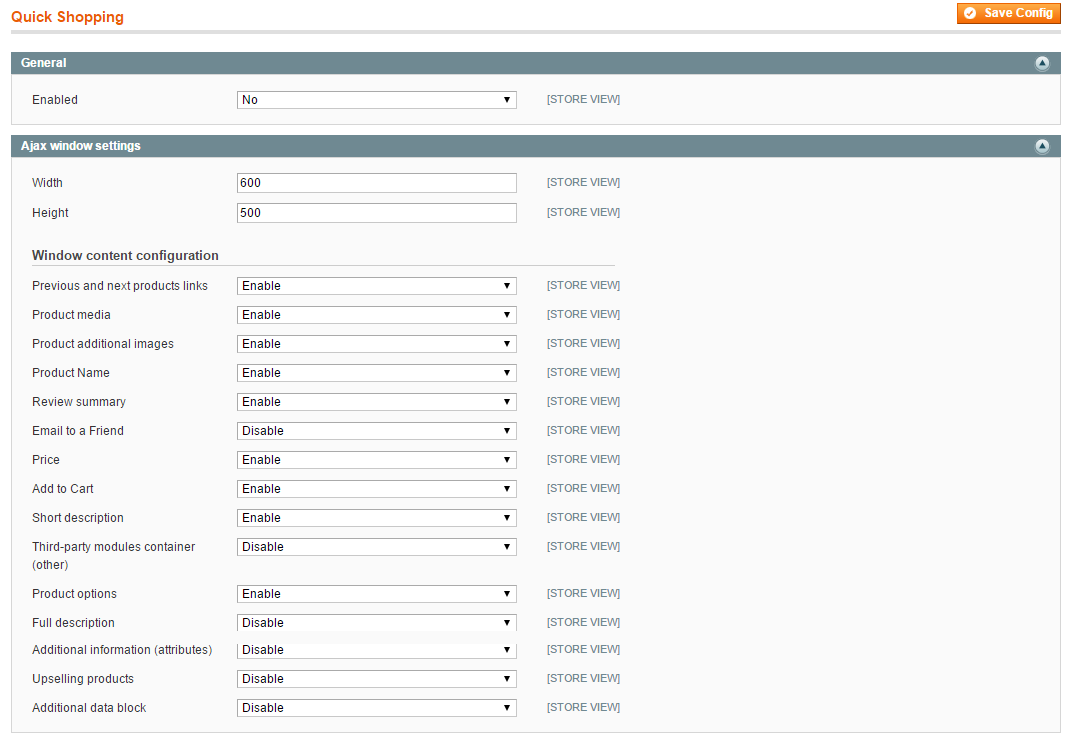This screenshot has width=1074, height=744.
Task: Open the Product media dropdown
Action: [377, 315]
